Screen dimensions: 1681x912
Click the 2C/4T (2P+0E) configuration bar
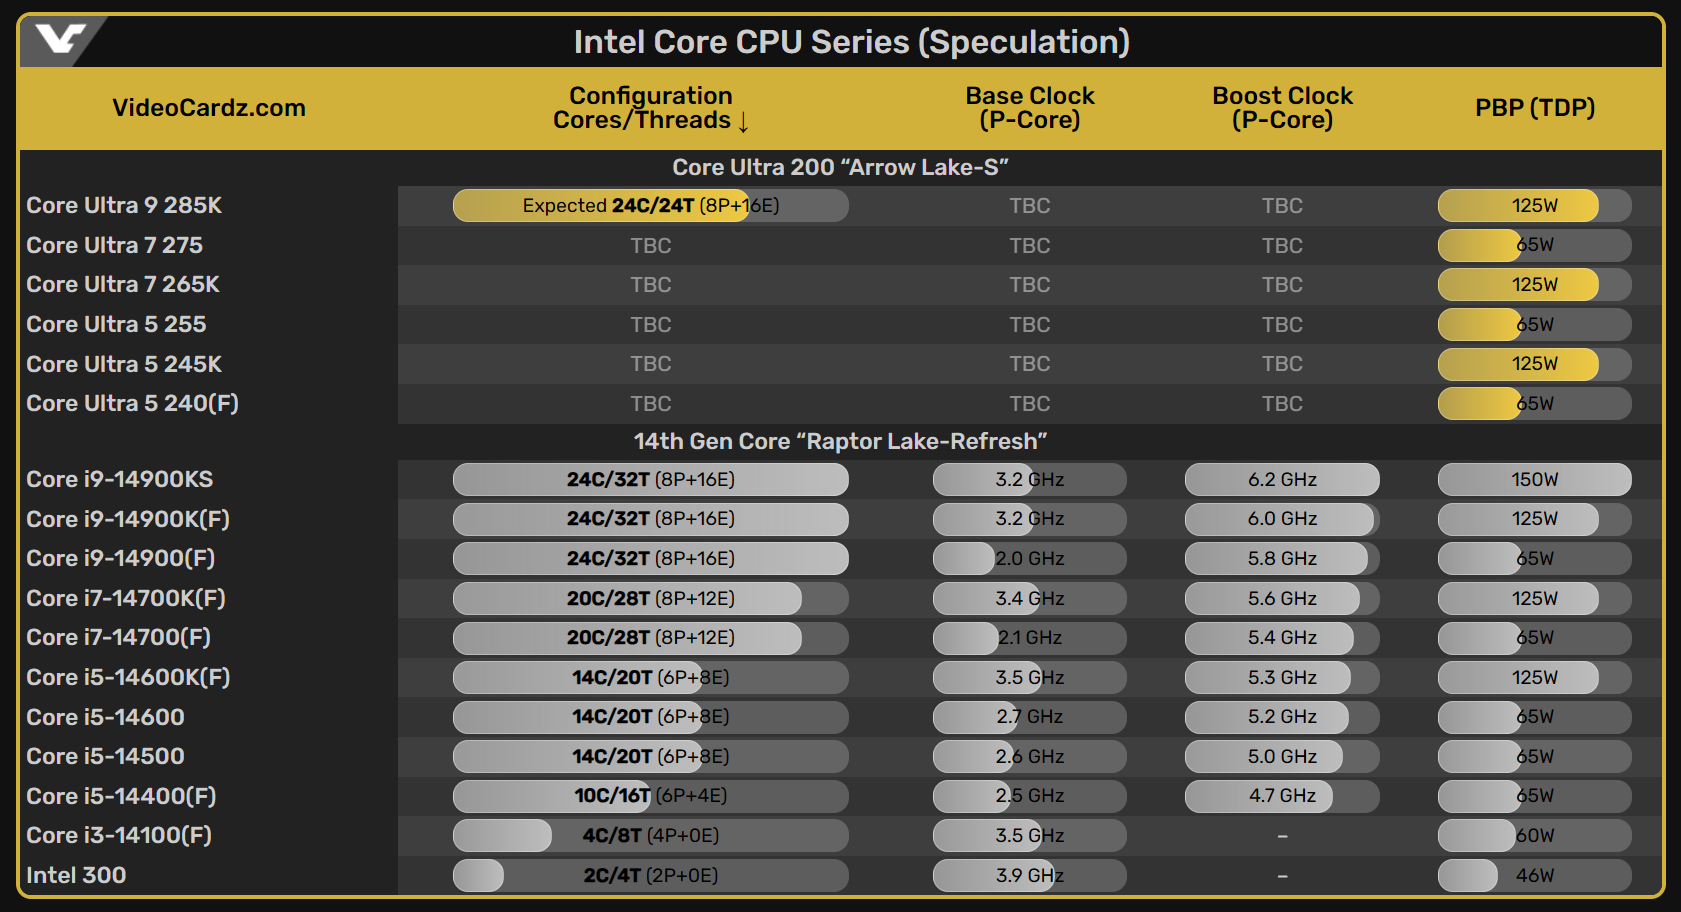coord(651,875)
